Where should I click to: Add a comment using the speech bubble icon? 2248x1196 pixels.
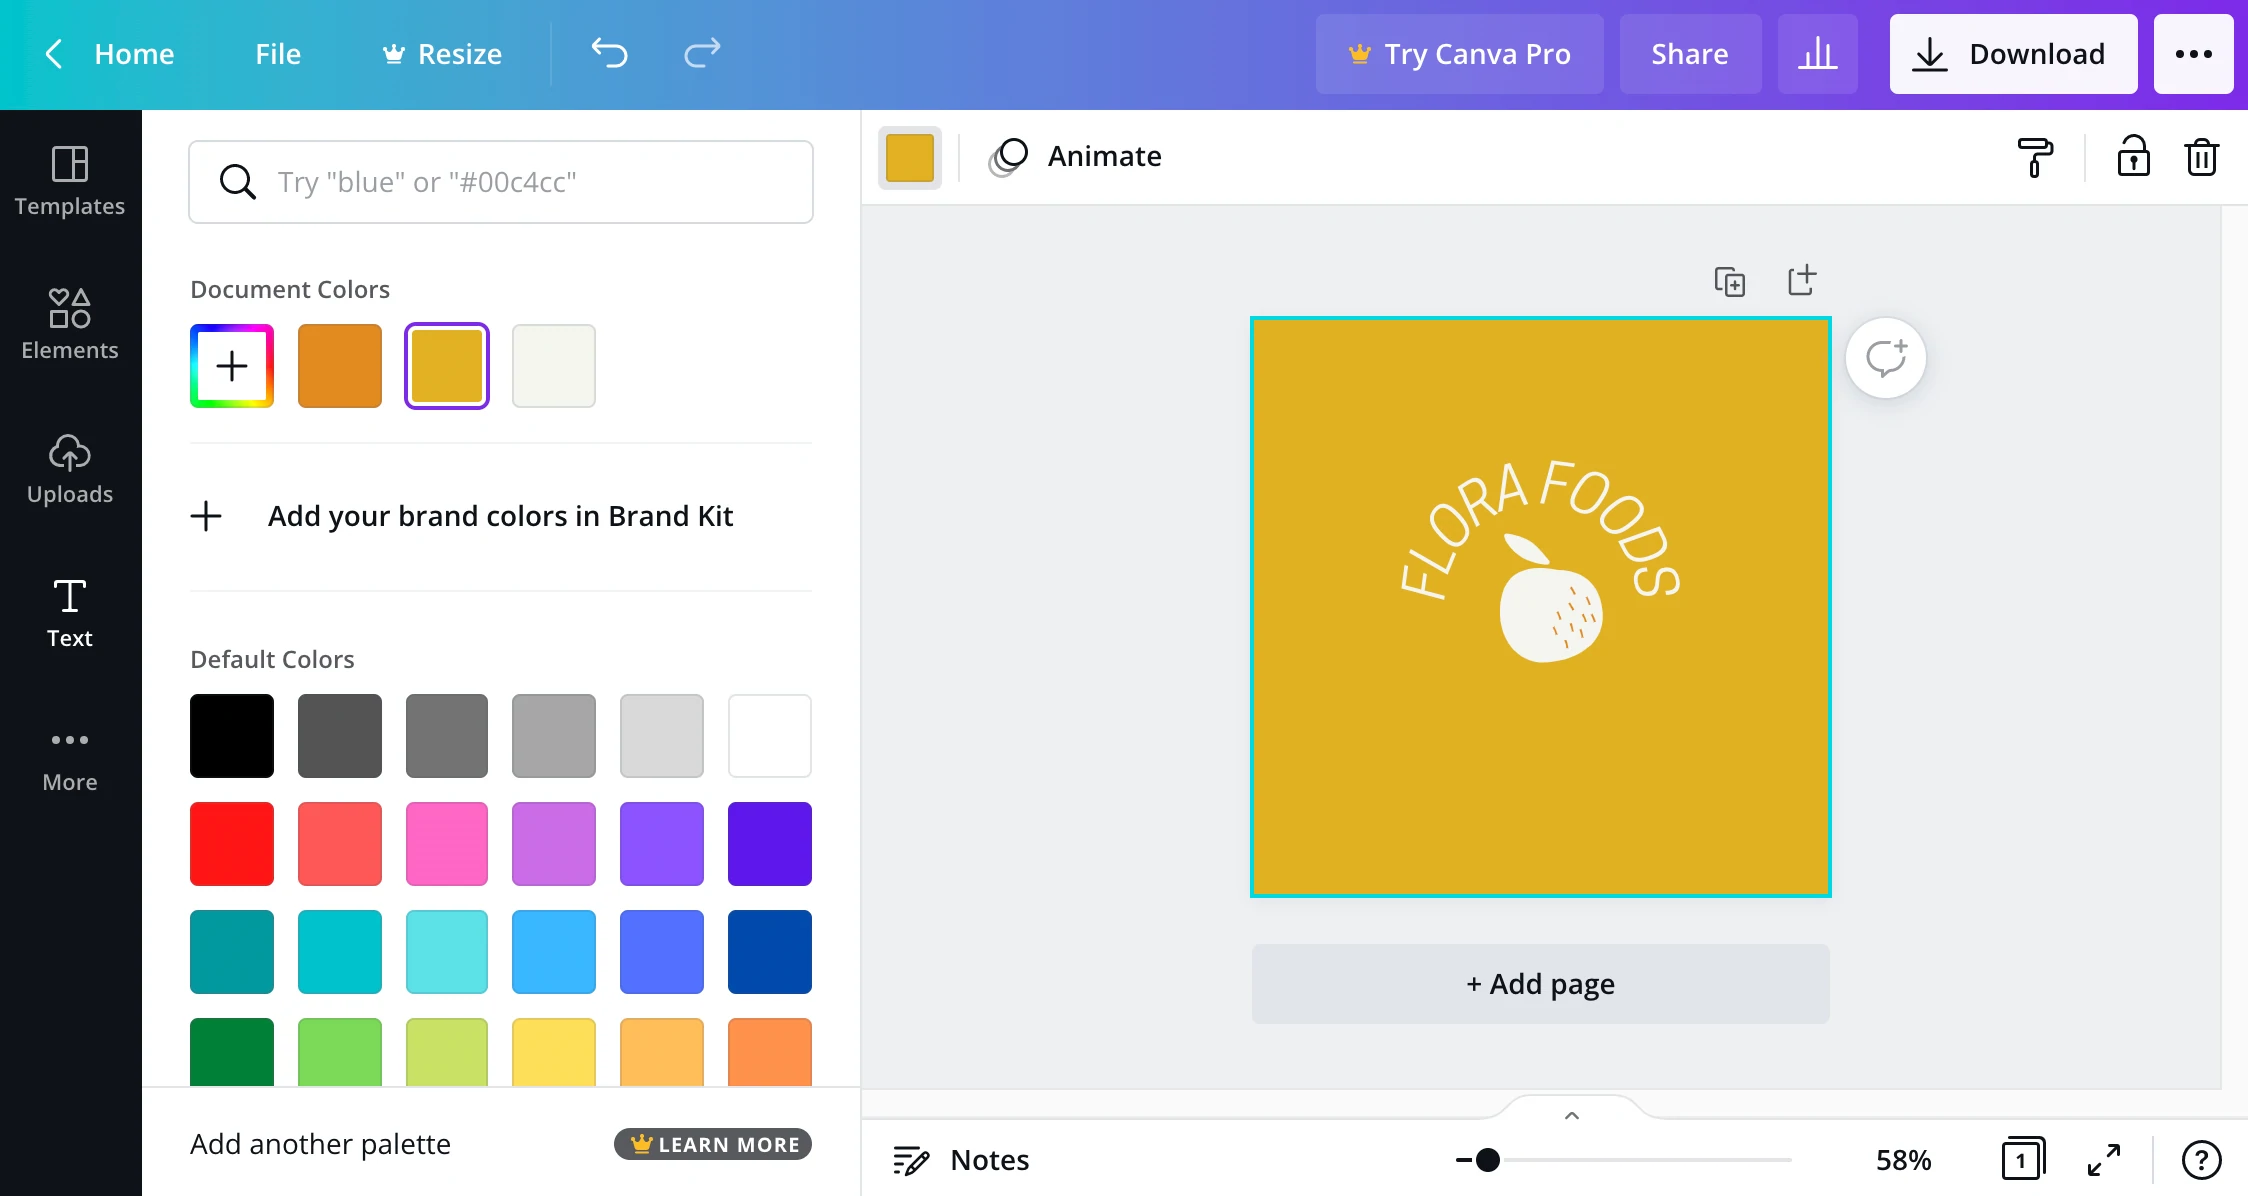(x=1886, y=358)
